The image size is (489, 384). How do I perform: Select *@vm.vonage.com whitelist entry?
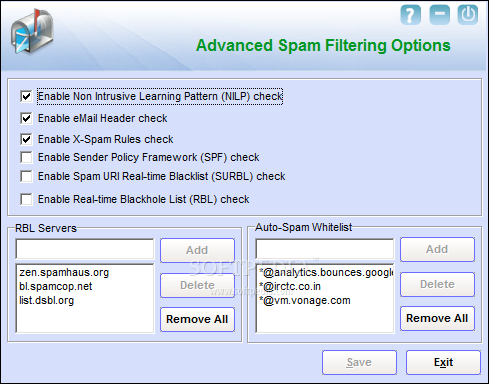click(305, 300)
